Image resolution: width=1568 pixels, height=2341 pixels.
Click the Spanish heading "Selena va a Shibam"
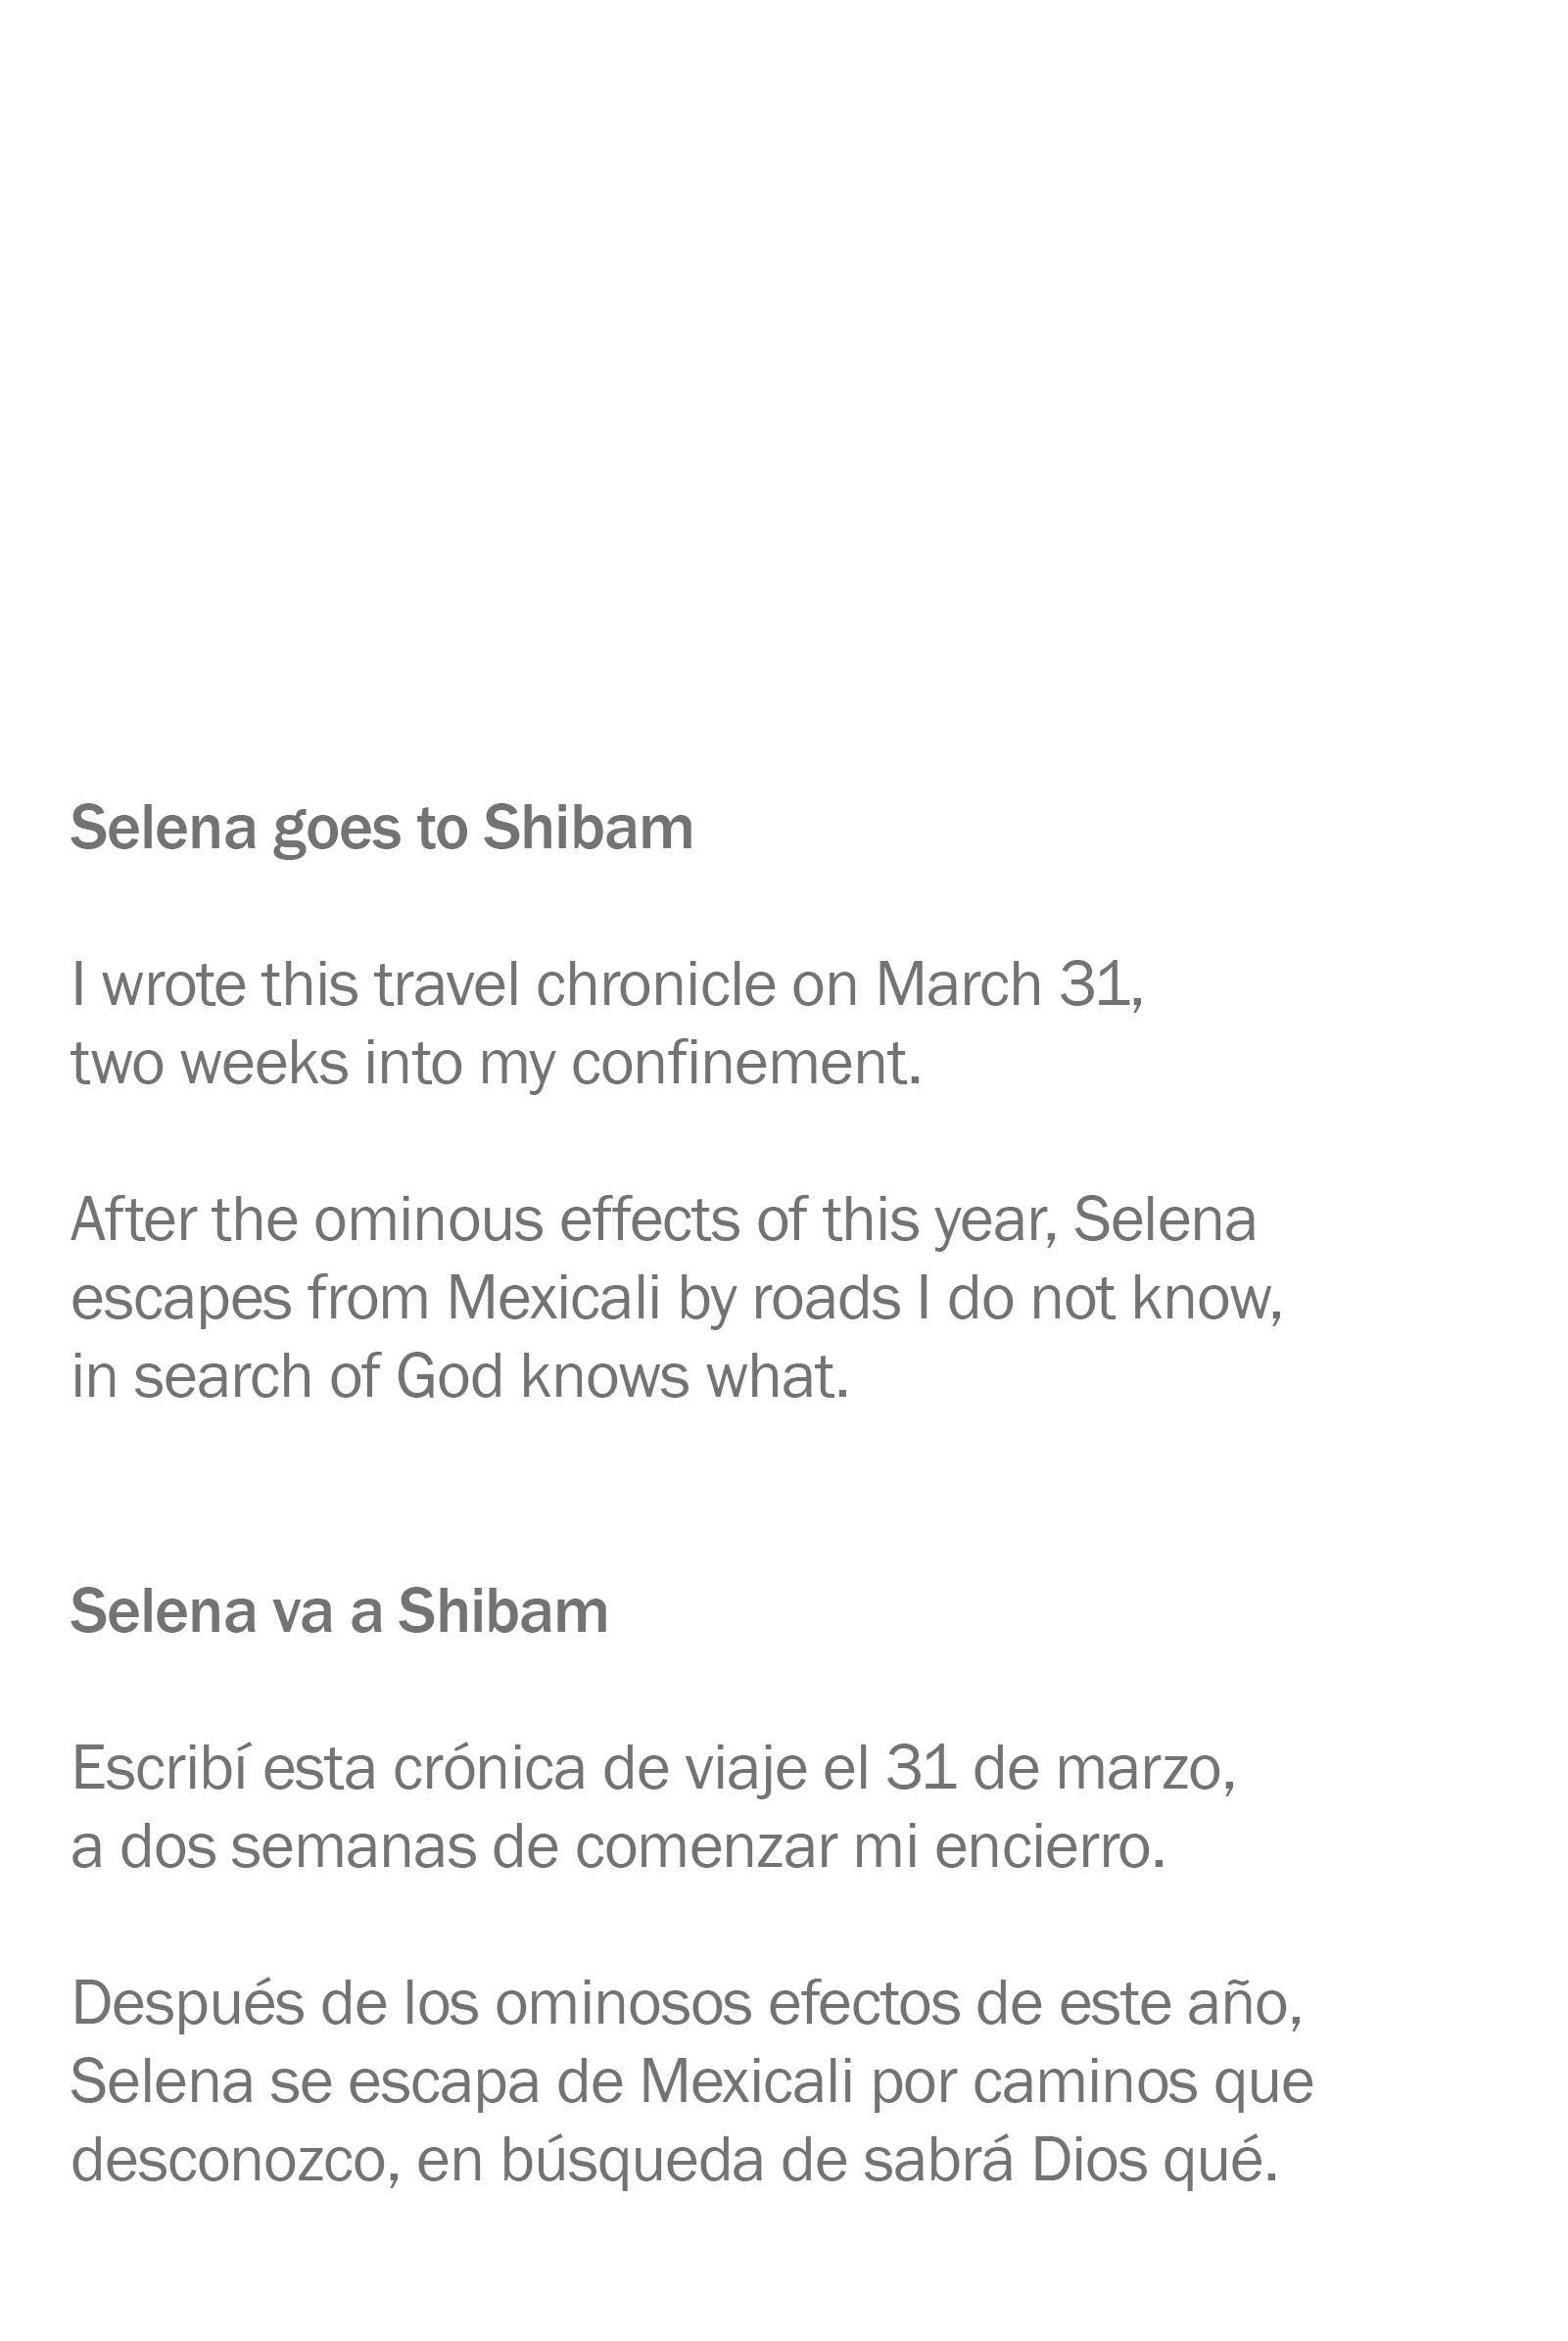tap(339, 1611)
